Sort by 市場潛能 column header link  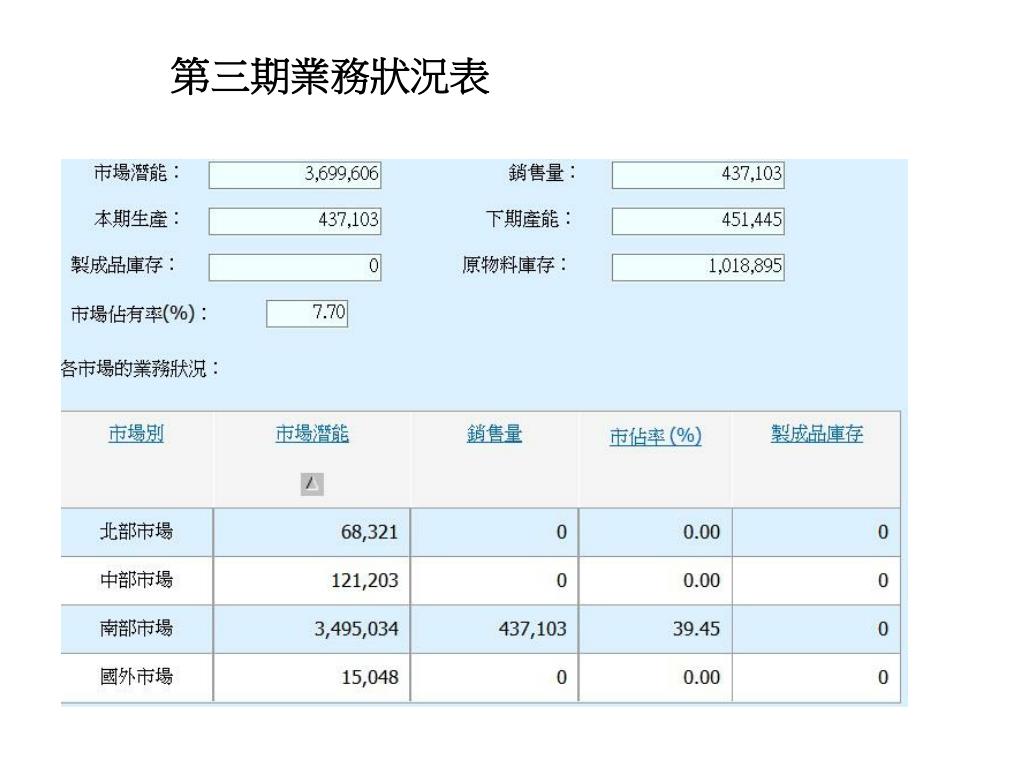click(312, 434)
